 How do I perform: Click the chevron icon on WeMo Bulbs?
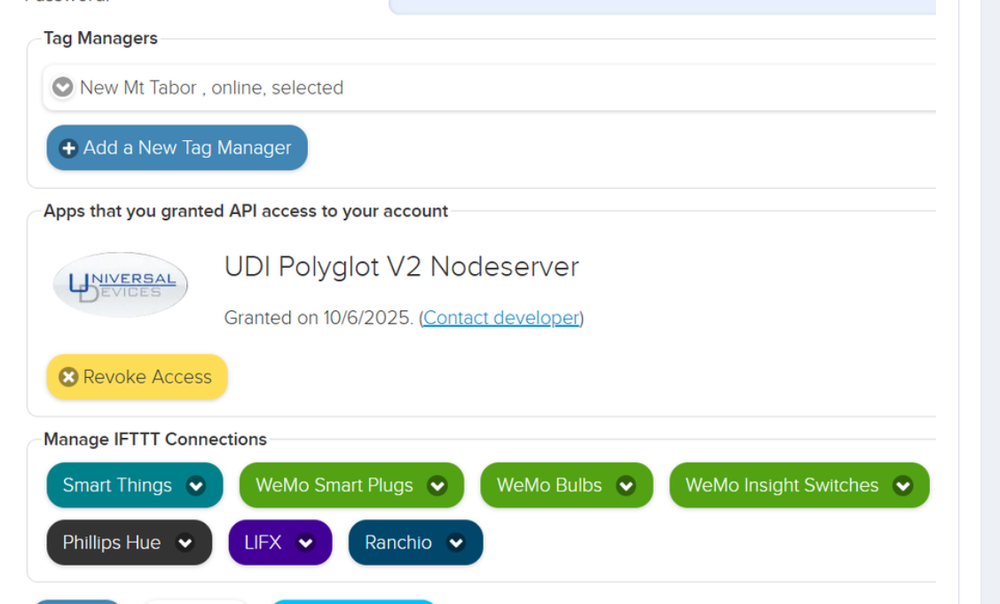coord(626,486)
